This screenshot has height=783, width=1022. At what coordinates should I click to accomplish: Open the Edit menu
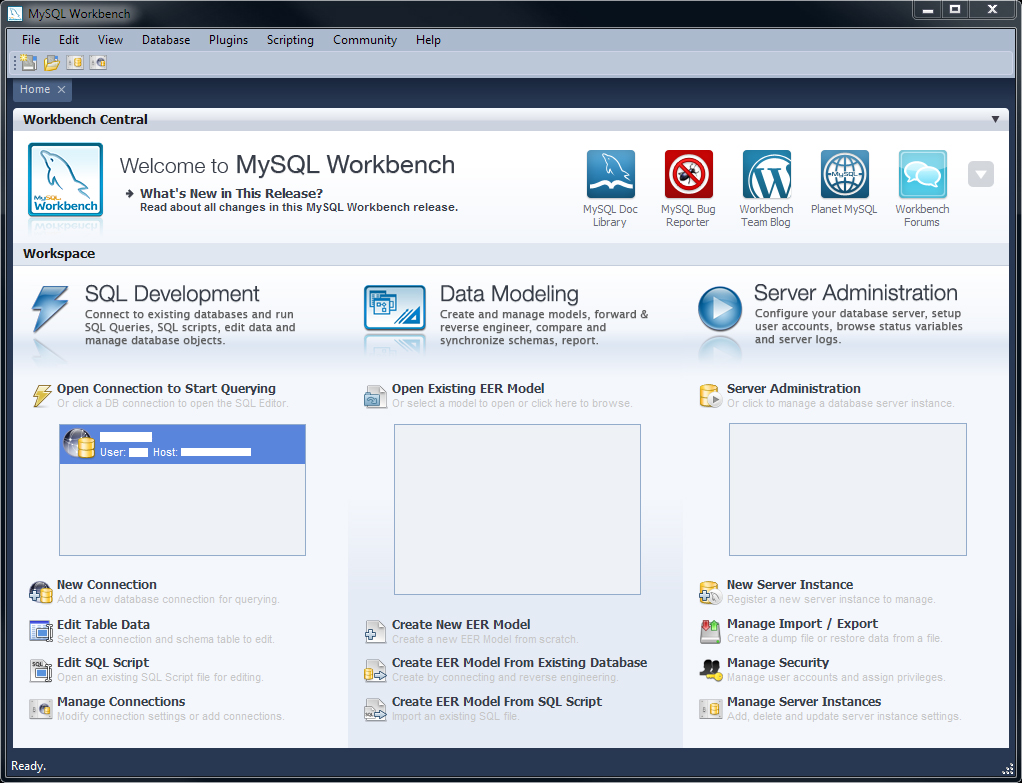coord(68,40)
